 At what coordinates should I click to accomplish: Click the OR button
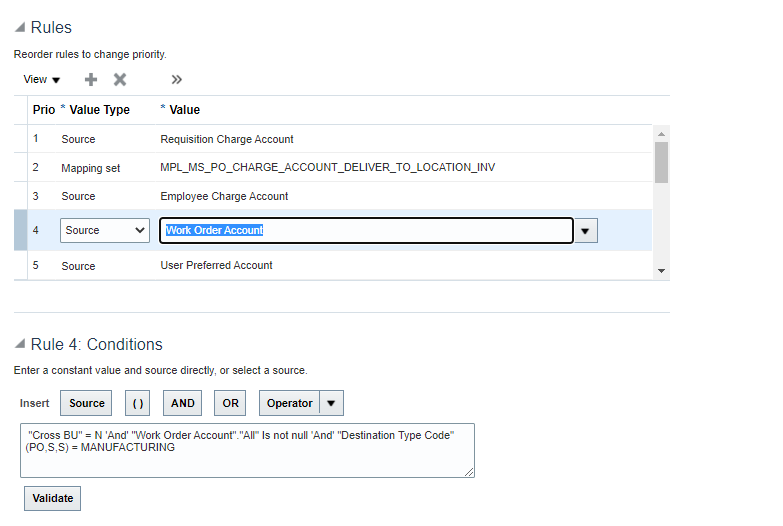pyautogui.click(x=230, y=403)
